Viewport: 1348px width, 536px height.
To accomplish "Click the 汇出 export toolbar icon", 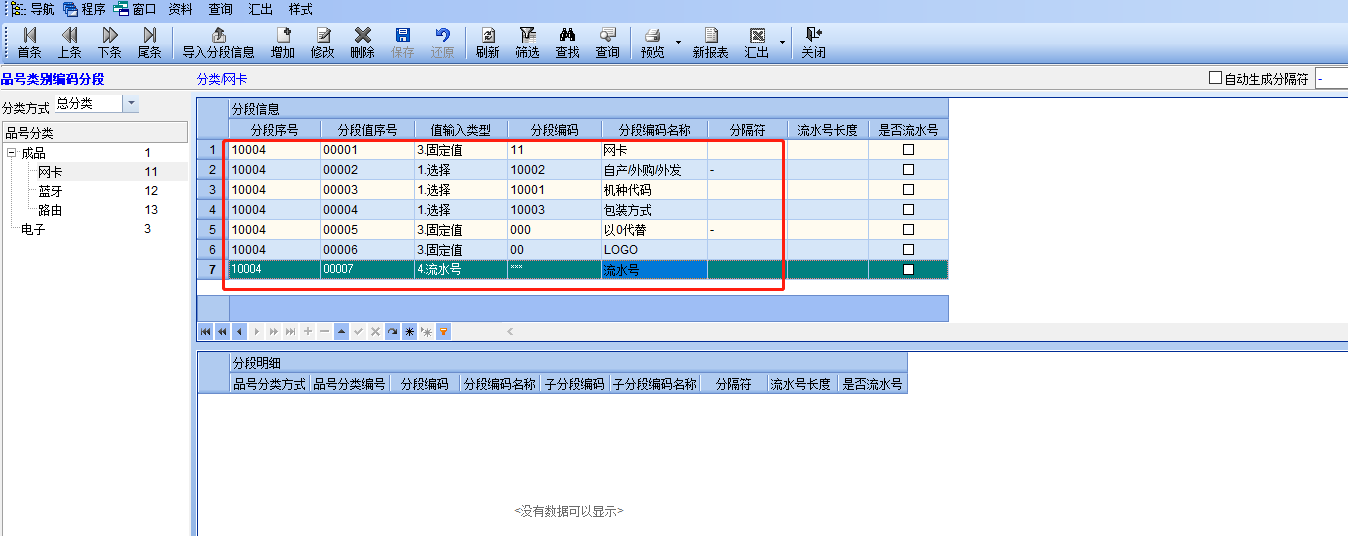I will 757,43.
